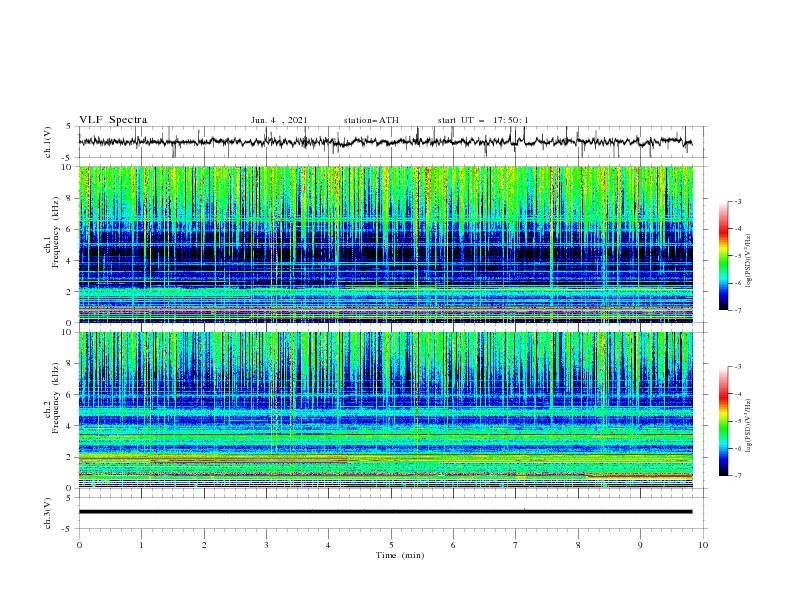Click the 'VLF Spectra' plot title
Image resolution: width=792 pixels, height=612 pixels.
tap(113, 120)
